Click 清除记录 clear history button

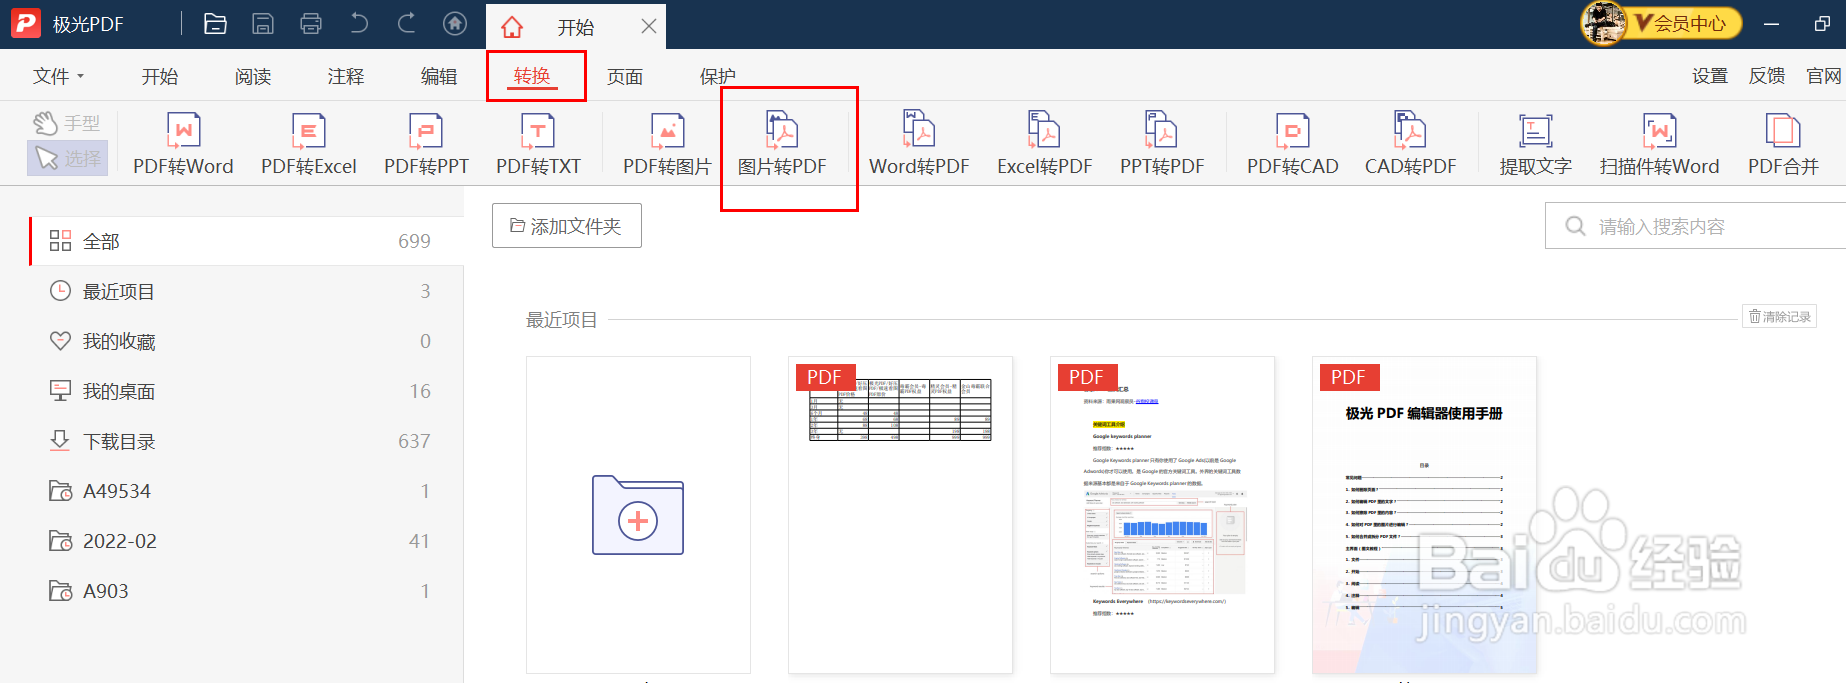coord(1780,316)
